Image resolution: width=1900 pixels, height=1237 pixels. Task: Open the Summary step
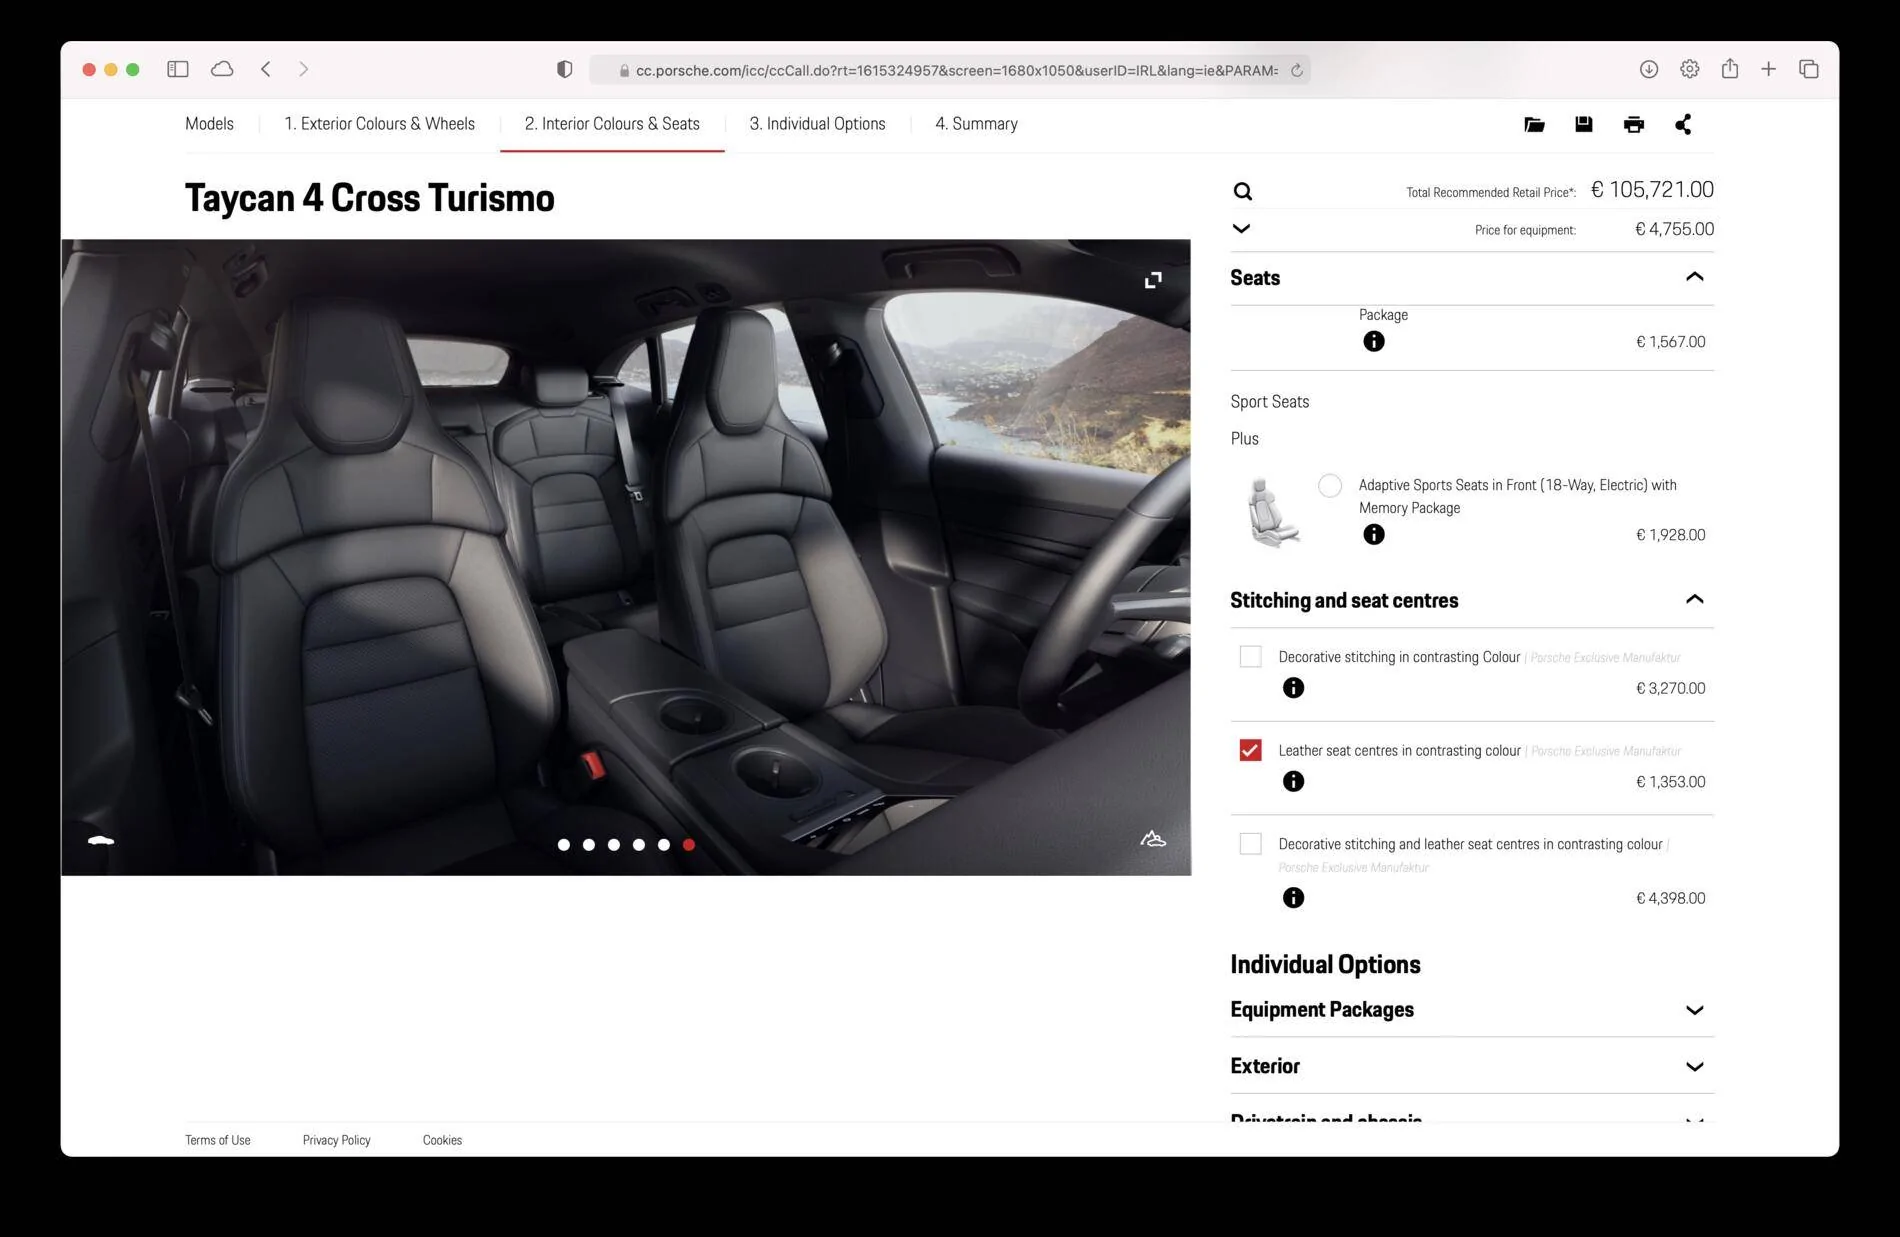(x=976, y=124)
